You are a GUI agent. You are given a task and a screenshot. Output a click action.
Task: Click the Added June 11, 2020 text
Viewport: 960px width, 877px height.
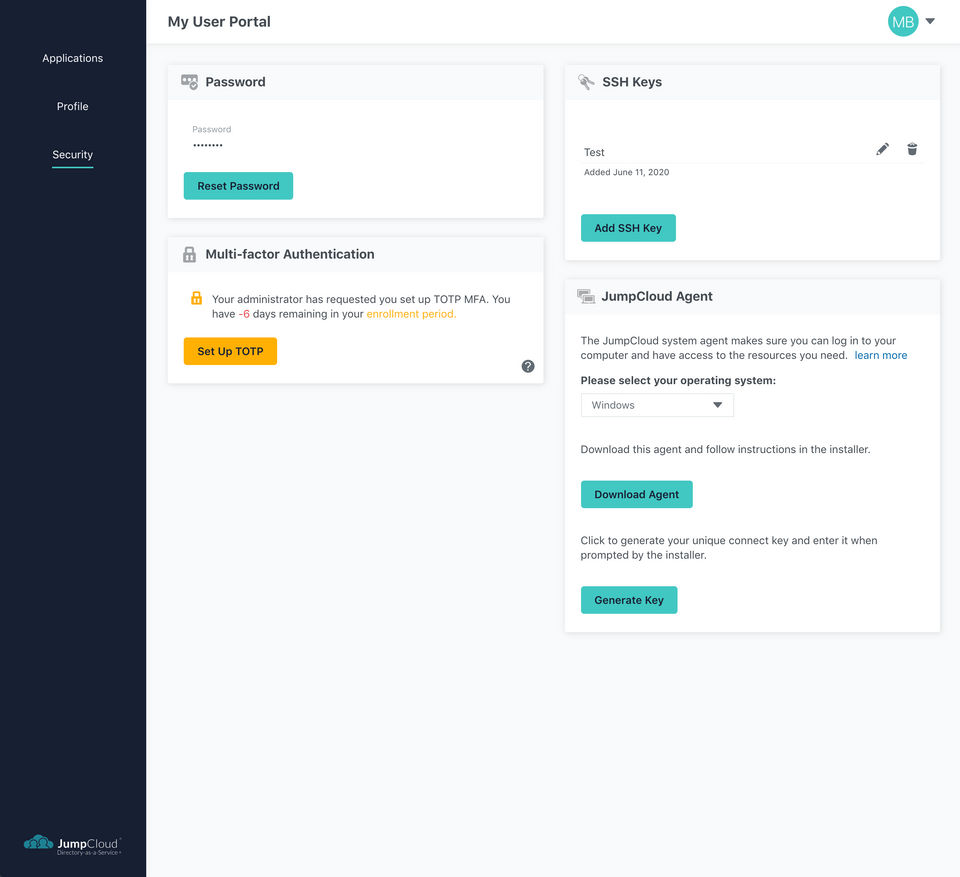[626, 172]
